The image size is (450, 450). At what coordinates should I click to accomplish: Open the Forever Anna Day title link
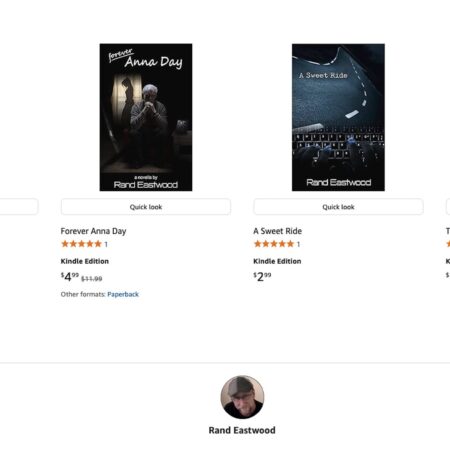click(x=93, y=231)
